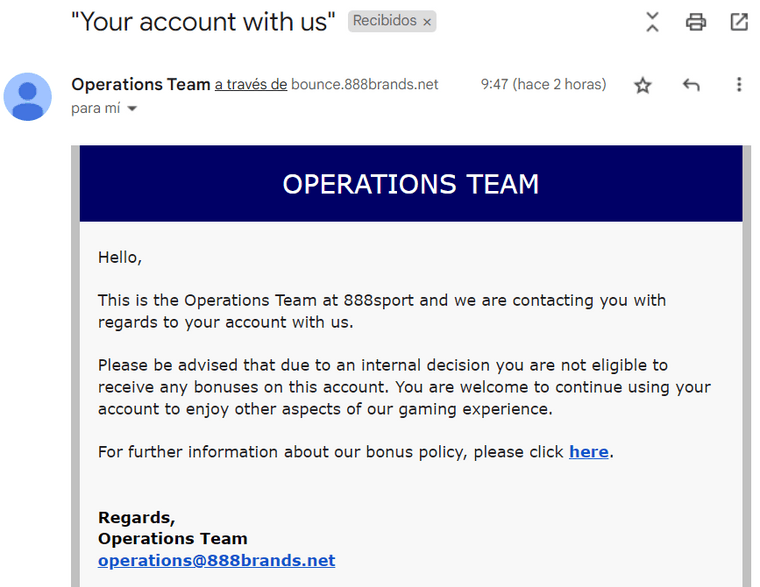Star this message from Operations Team
This screenshot has height=587, width=760.
pyautogui.click(x=643, y=85)
